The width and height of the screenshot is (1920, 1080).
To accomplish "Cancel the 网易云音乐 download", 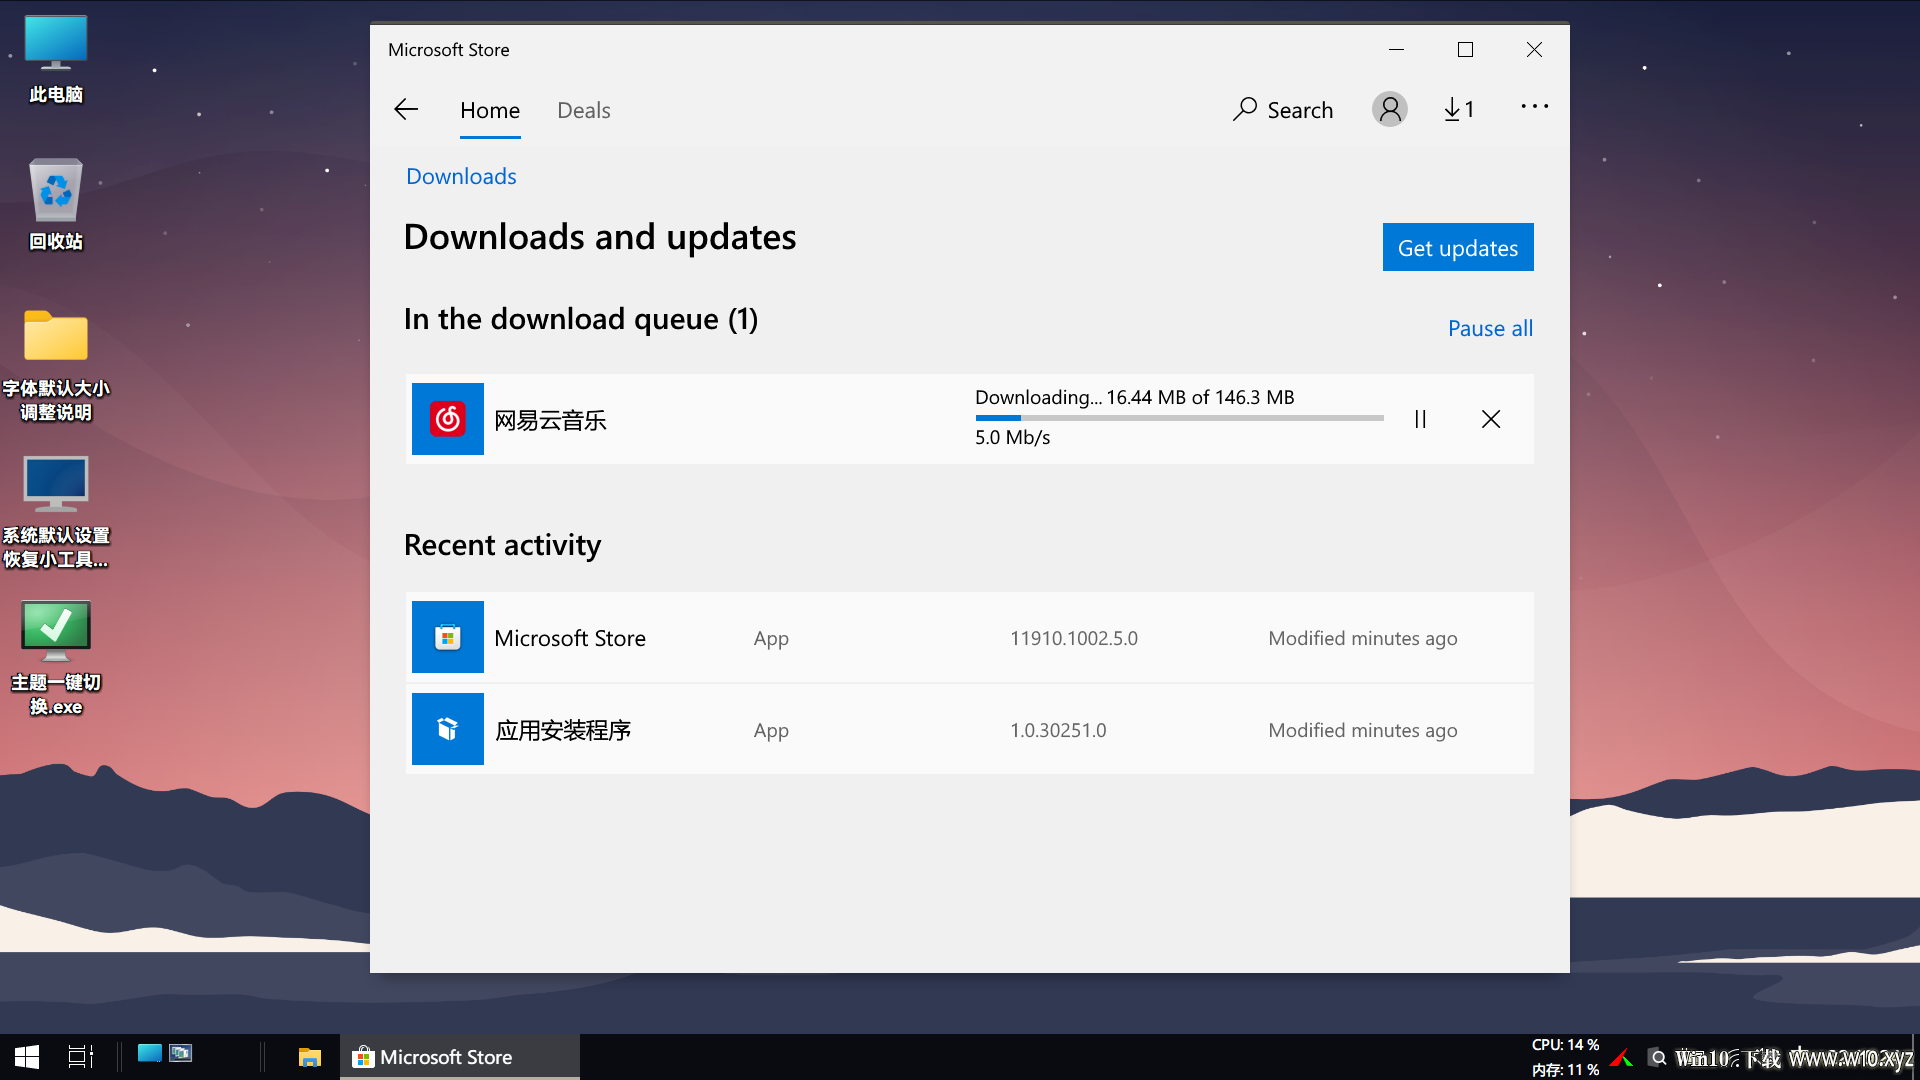I will (x=1491, y=419).
